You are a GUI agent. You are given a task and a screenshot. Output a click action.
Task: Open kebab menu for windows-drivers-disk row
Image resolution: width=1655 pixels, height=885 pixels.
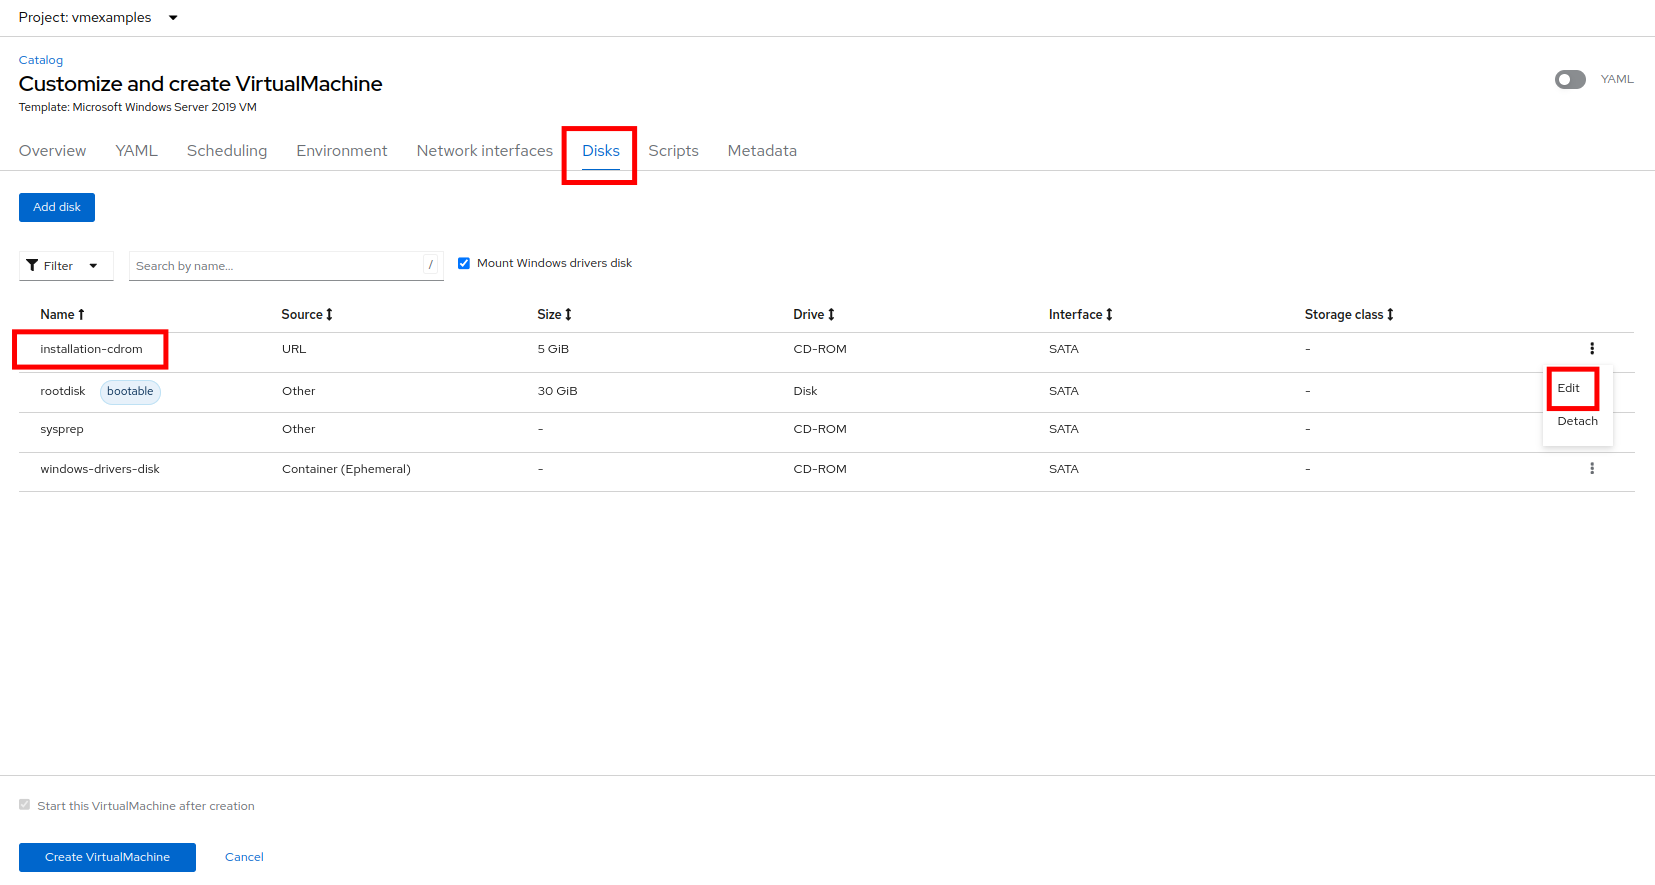tap(1592, 468)
